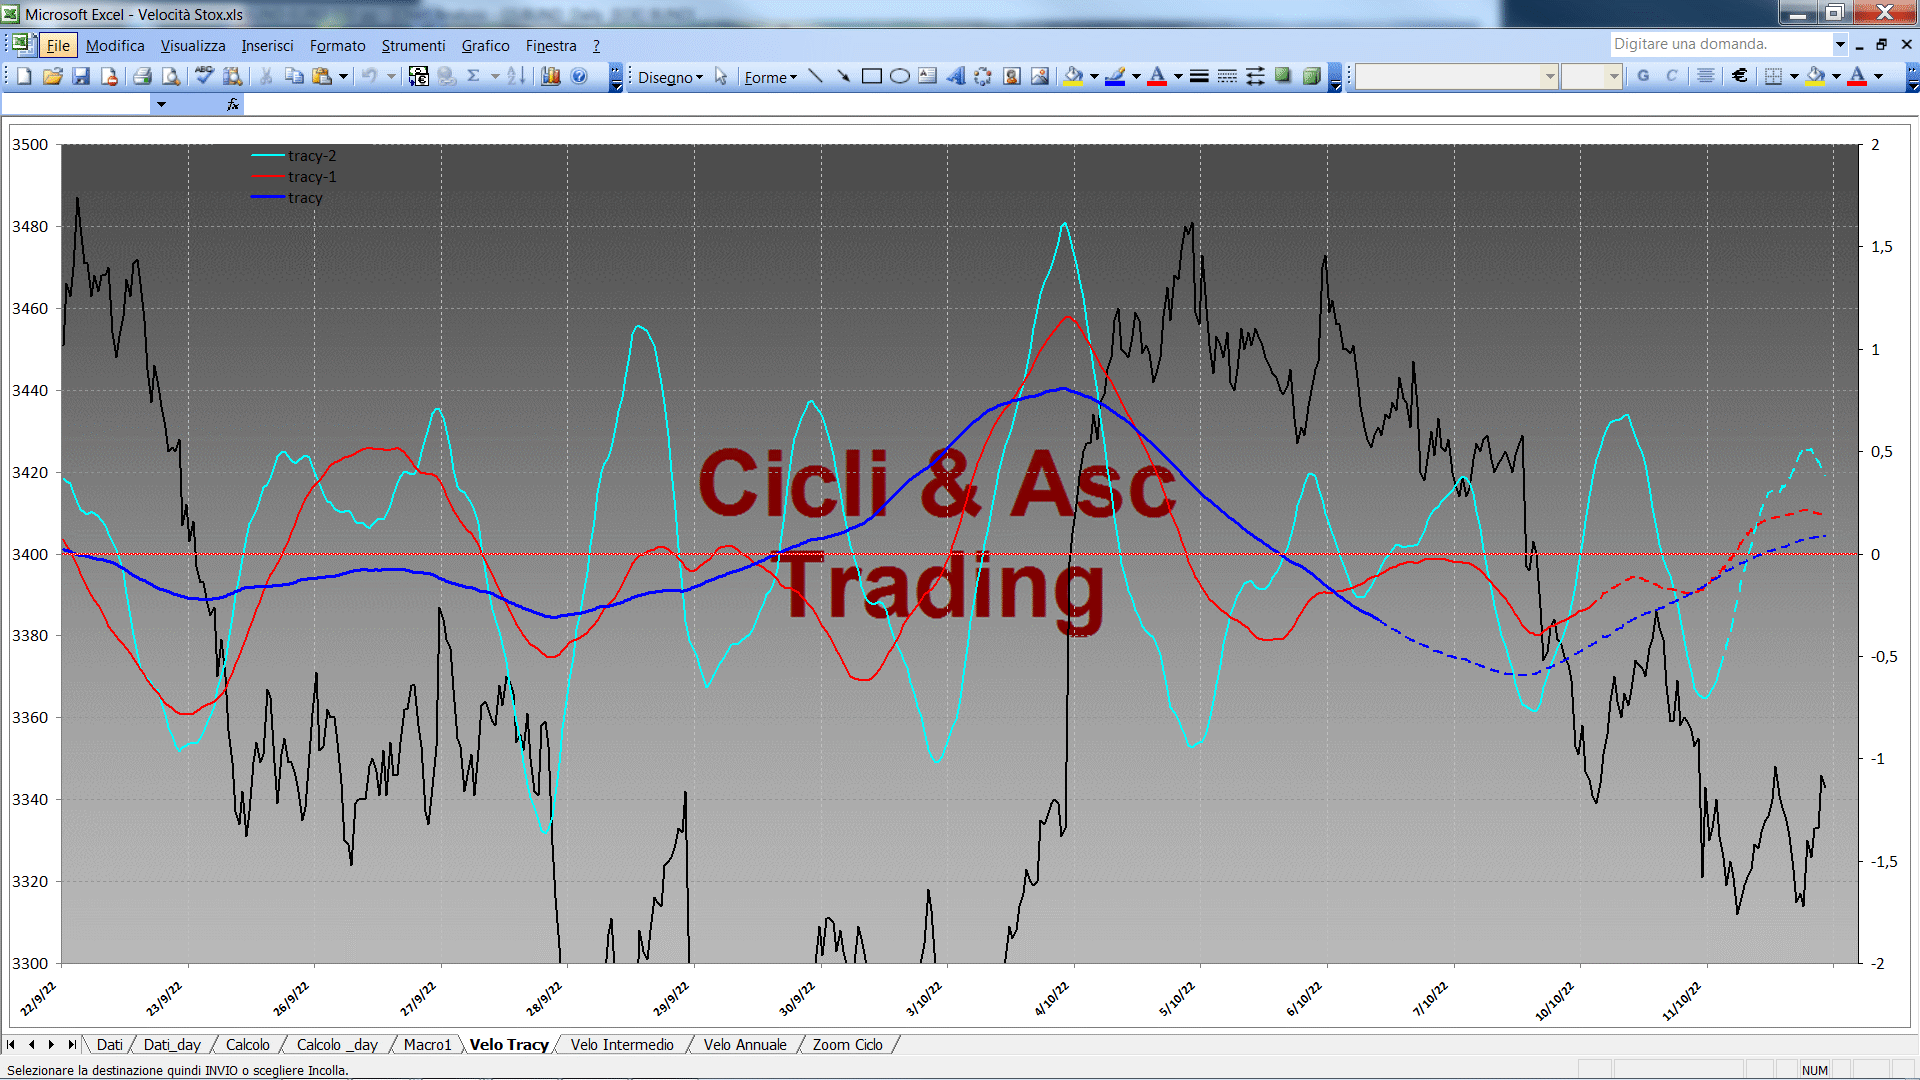The width and height of the screenshot is (1920, 1080).
Task: Switch to the Velo Annuale sheet tab
Action: click(x=745, y=1044)
